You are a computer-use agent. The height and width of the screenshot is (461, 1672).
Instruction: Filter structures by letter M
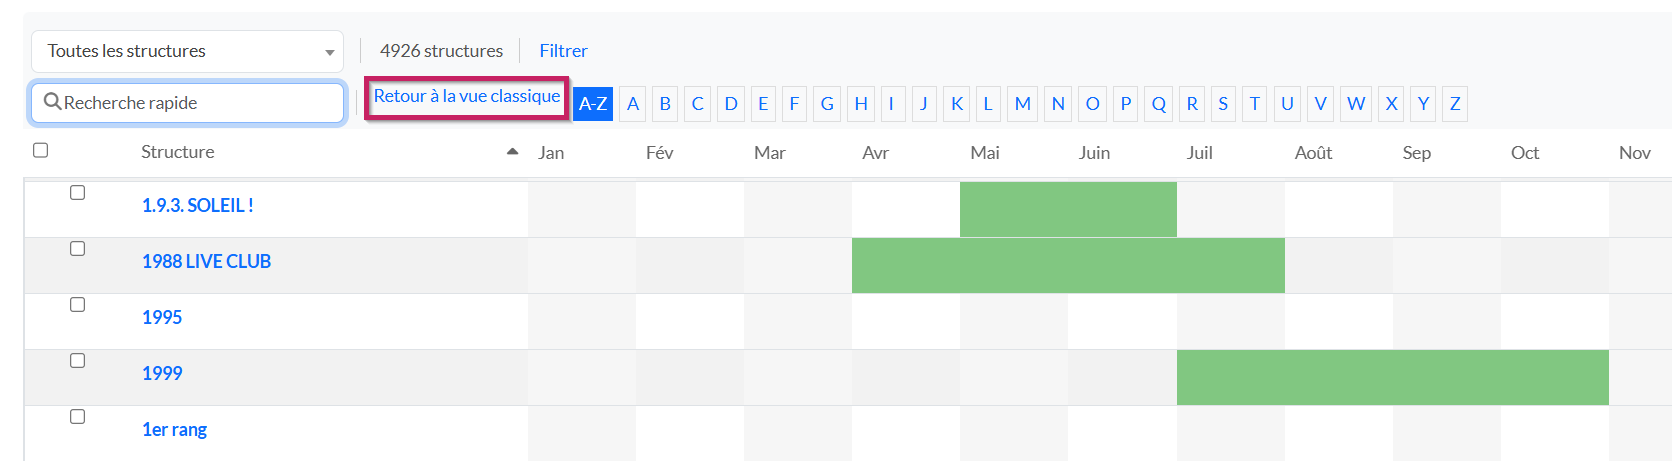click(1022, 103)
